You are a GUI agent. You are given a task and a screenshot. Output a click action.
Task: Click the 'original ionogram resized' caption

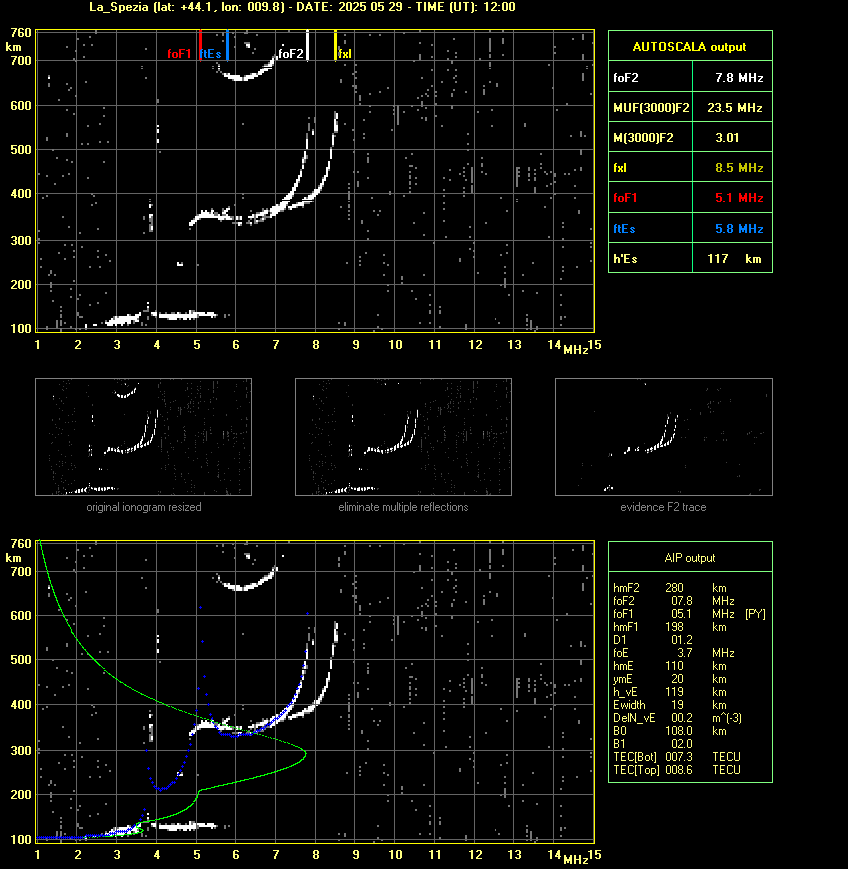click(x=144, y=507)
